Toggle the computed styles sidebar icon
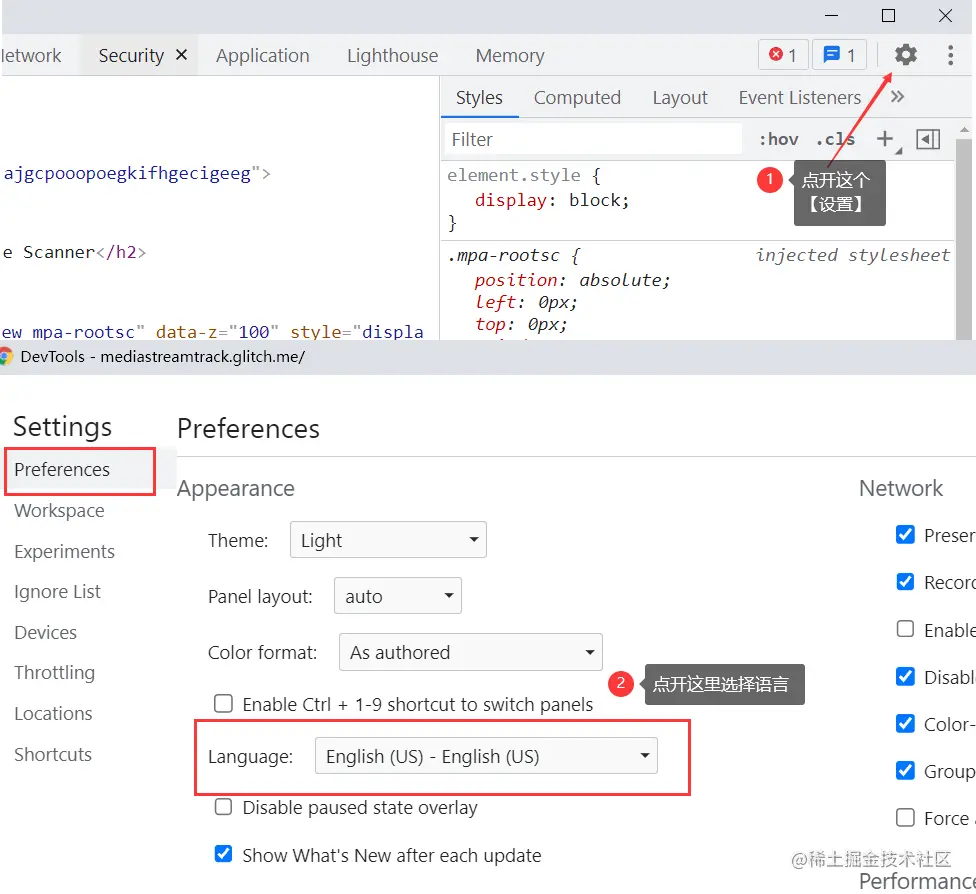Image resolution: width=976 pixels, height=894 pixels. coord(927,139)
